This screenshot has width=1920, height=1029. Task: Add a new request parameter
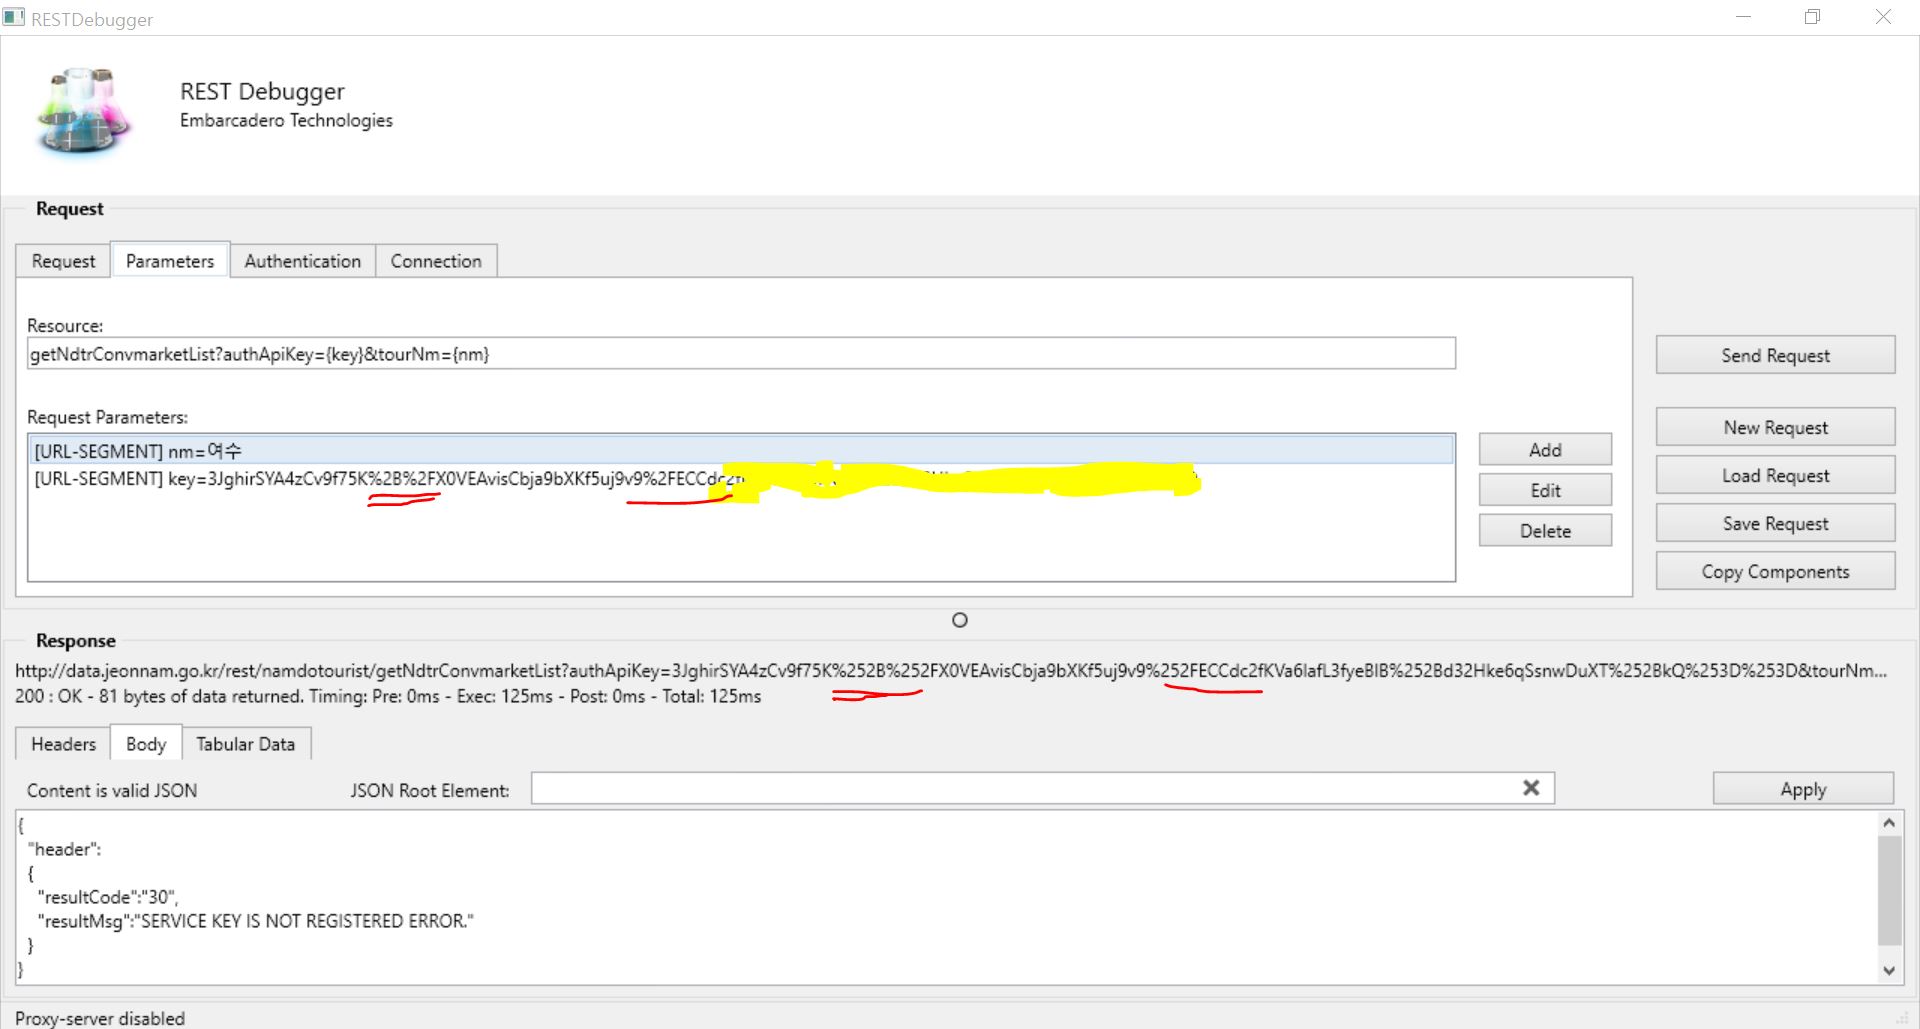point(1545,450)
